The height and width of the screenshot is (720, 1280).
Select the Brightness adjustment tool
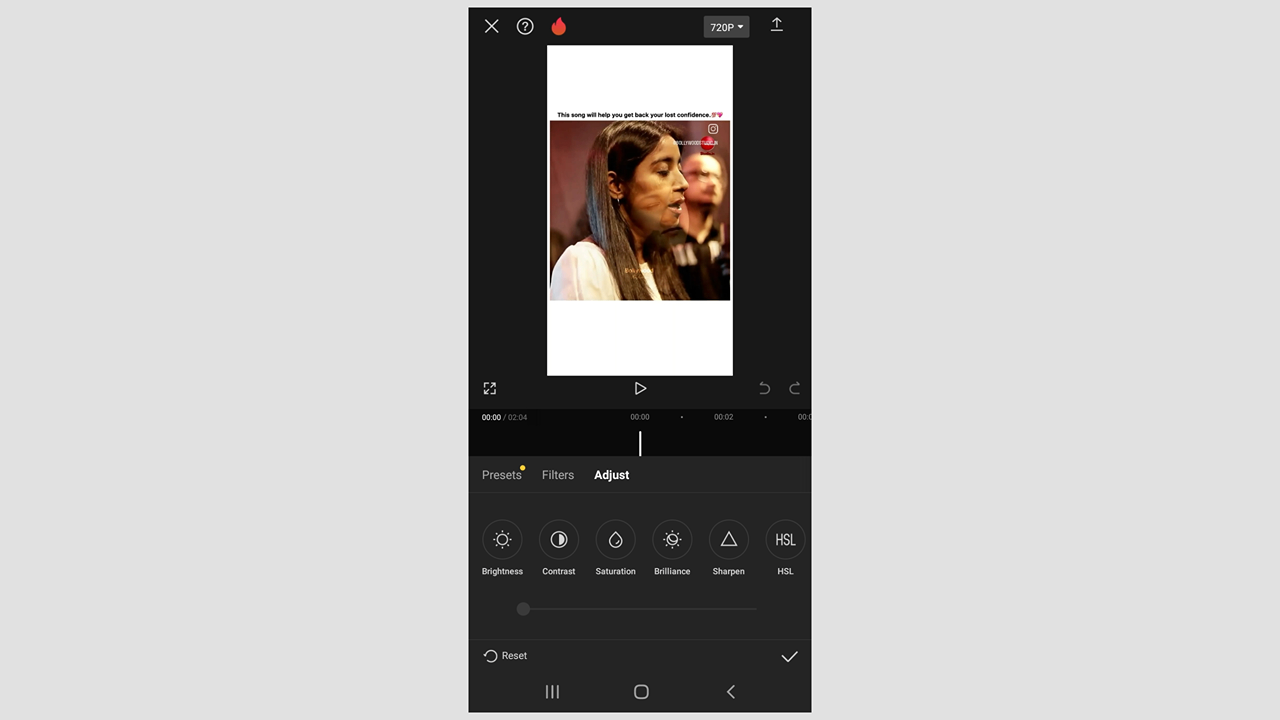[502, 540]
